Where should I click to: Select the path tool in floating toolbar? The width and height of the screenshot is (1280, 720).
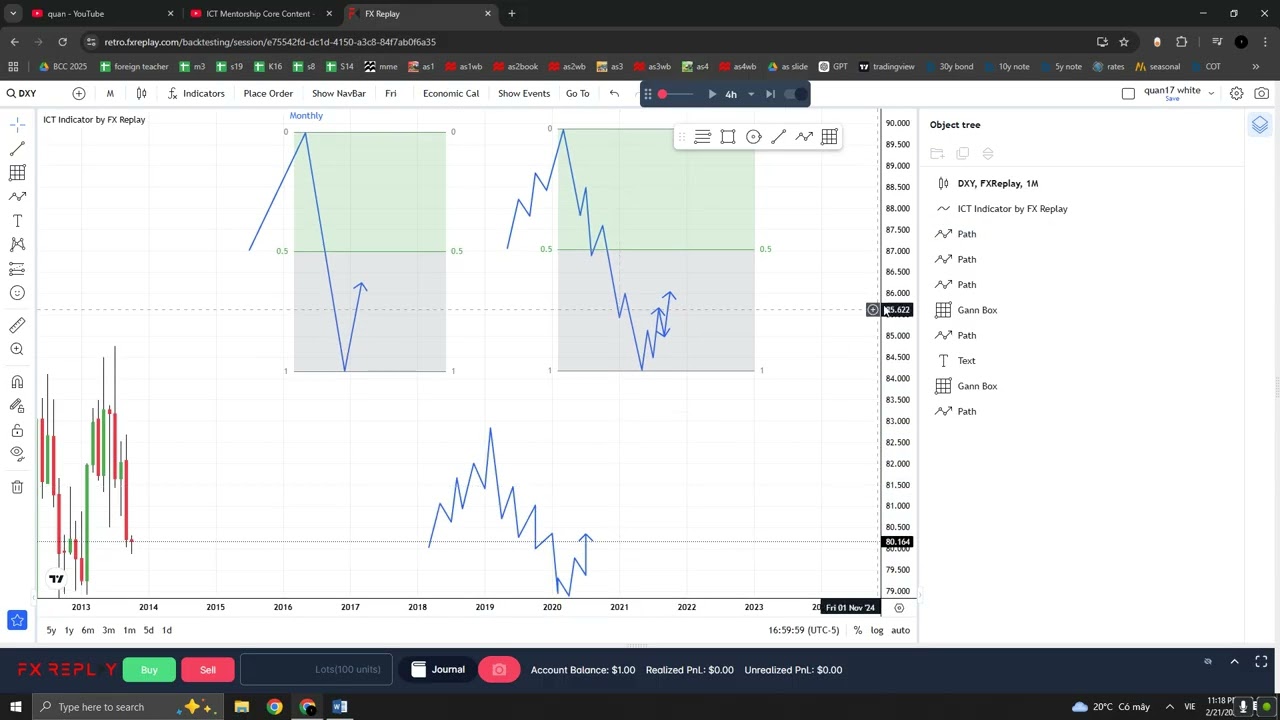coord(804,137)
